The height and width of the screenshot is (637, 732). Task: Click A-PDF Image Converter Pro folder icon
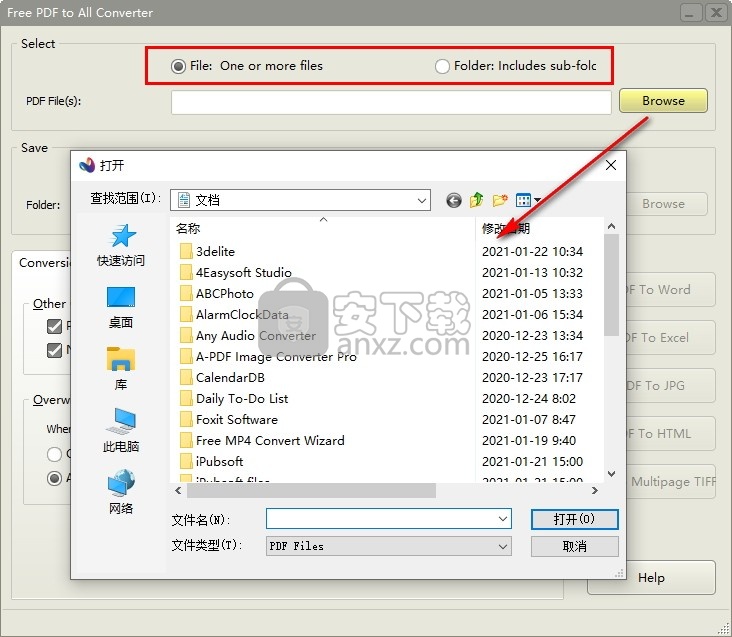186,356
